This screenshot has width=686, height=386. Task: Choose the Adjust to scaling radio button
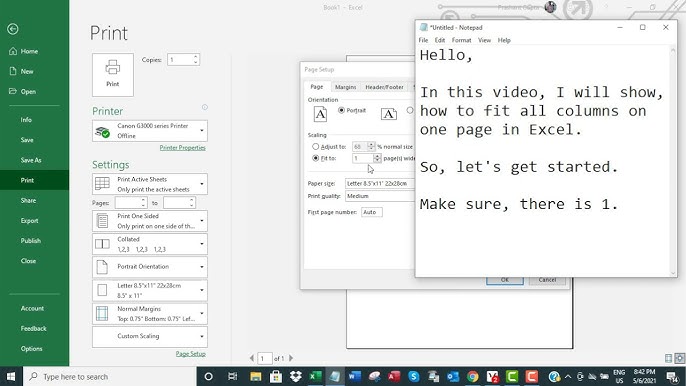pos(315,147)
